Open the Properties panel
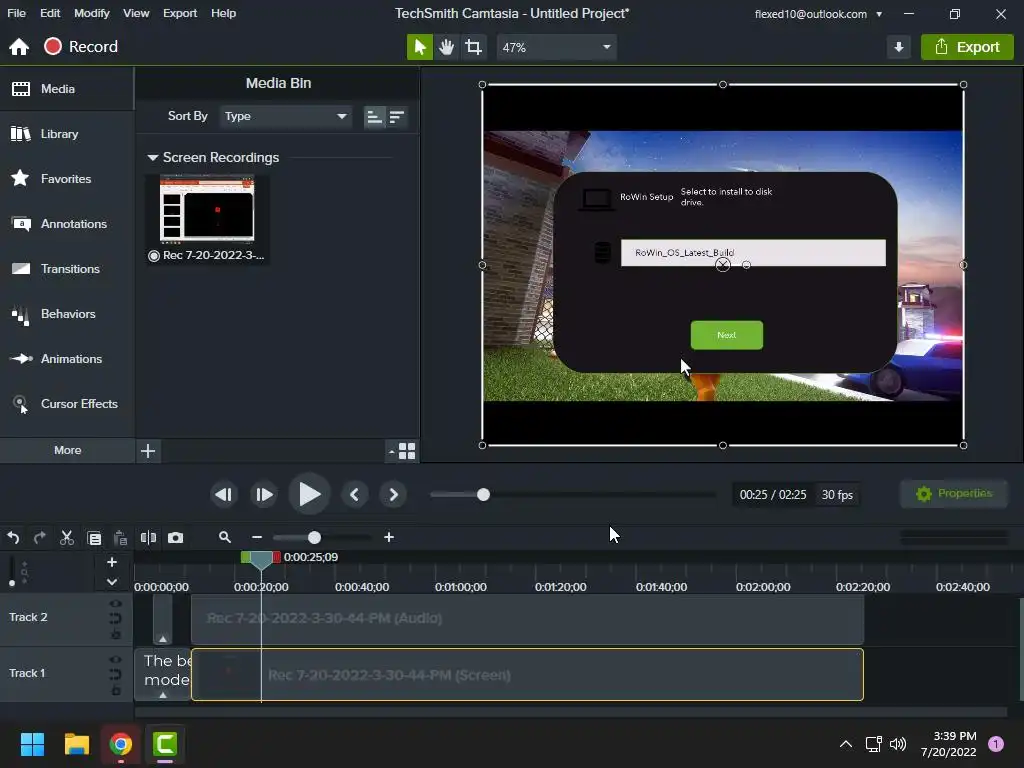1024x768 pixels. (954, 494)
